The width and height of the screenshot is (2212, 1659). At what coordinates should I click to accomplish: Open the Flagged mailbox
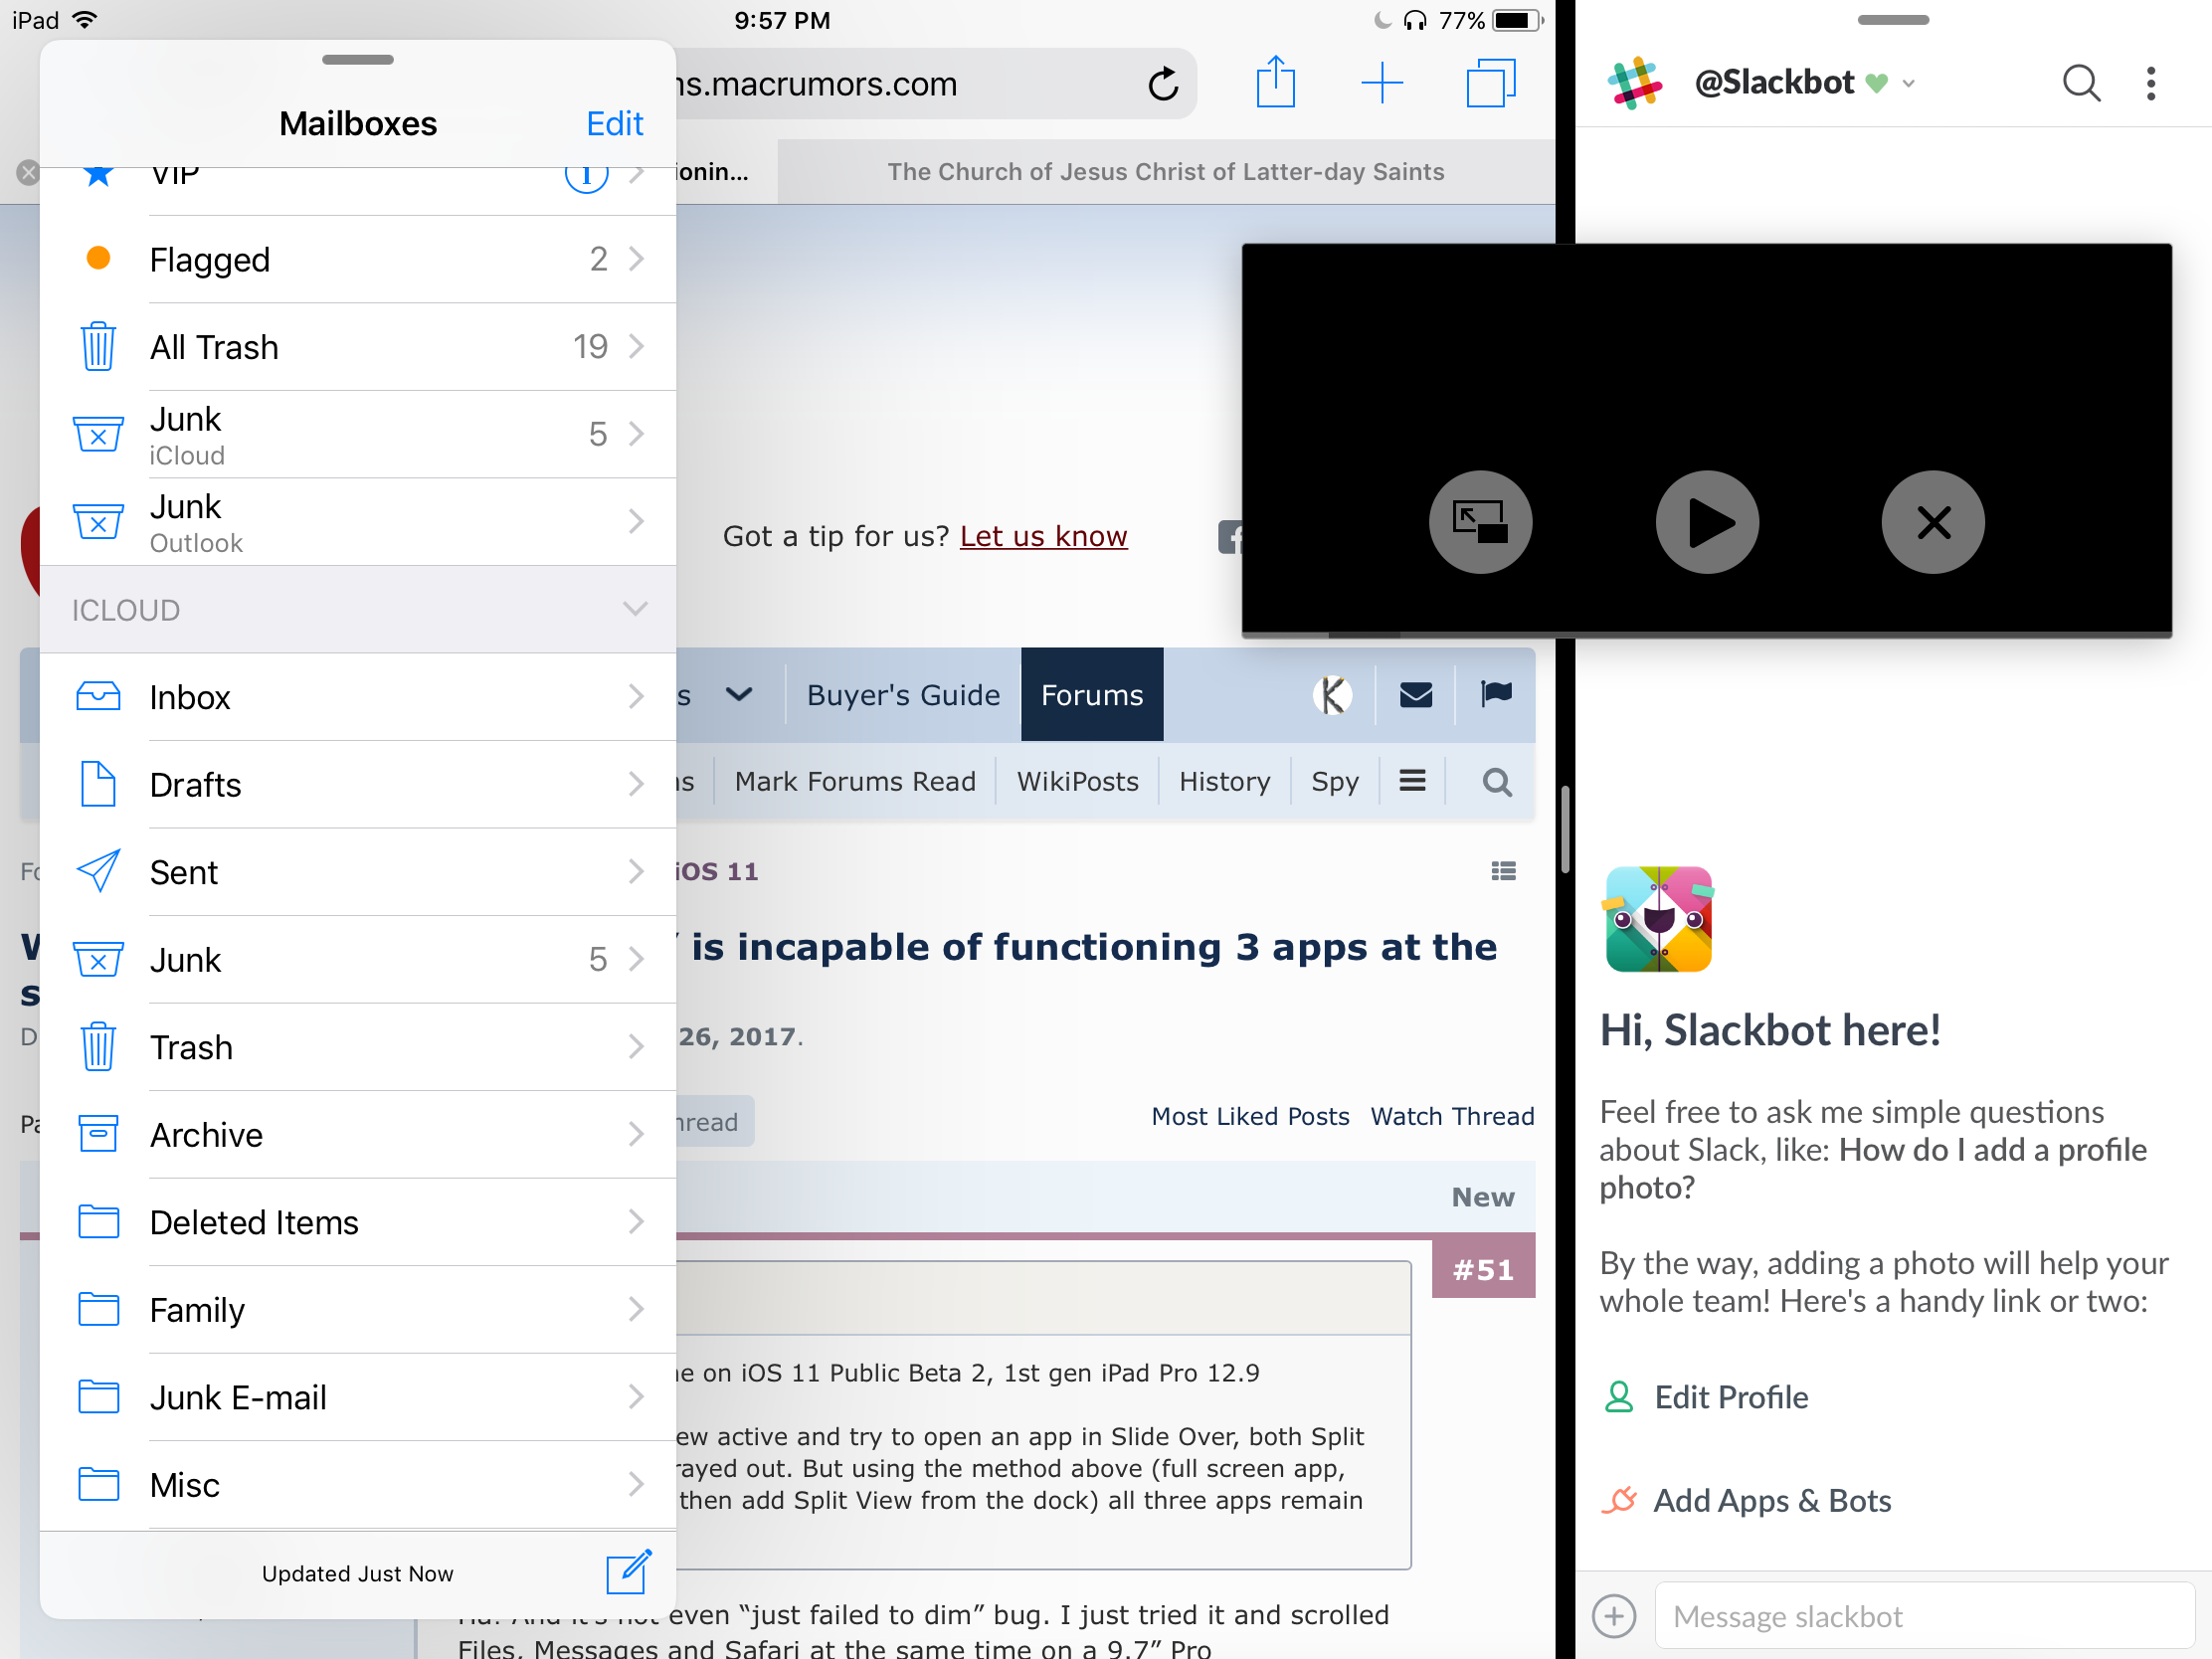pyautogui.click(x=358, y=259)
